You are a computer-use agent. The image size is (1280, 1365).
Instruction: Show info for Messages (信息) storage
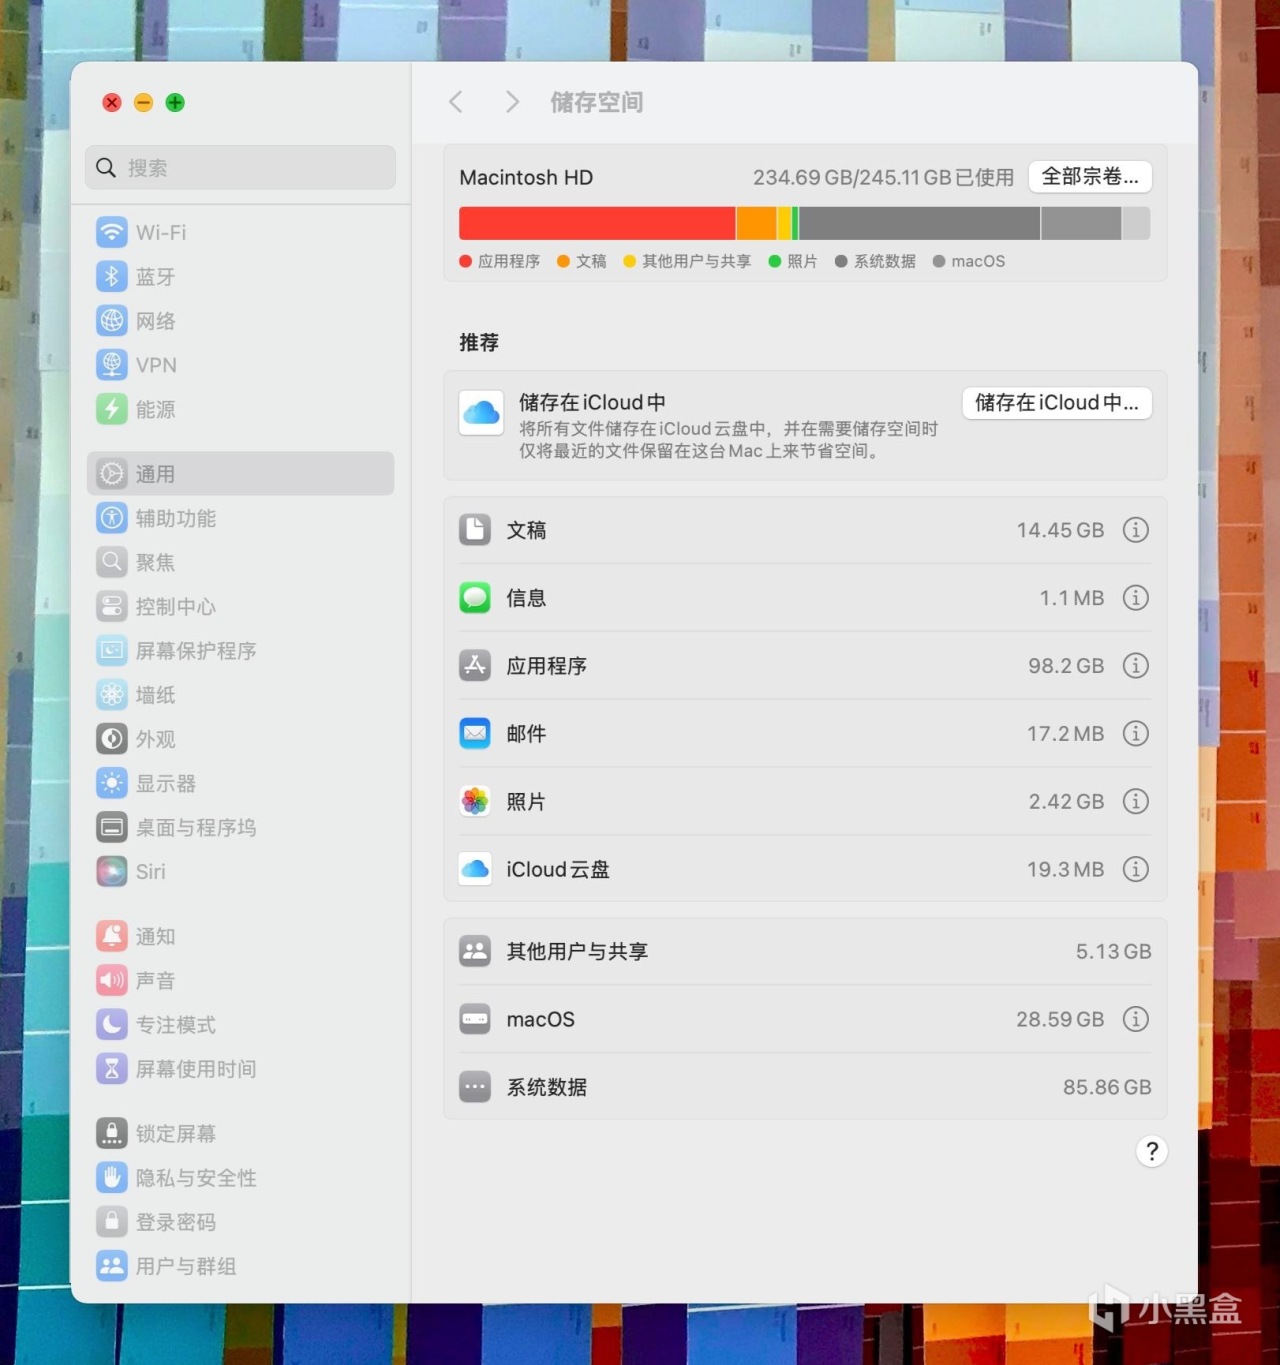tap(1135, 598)
